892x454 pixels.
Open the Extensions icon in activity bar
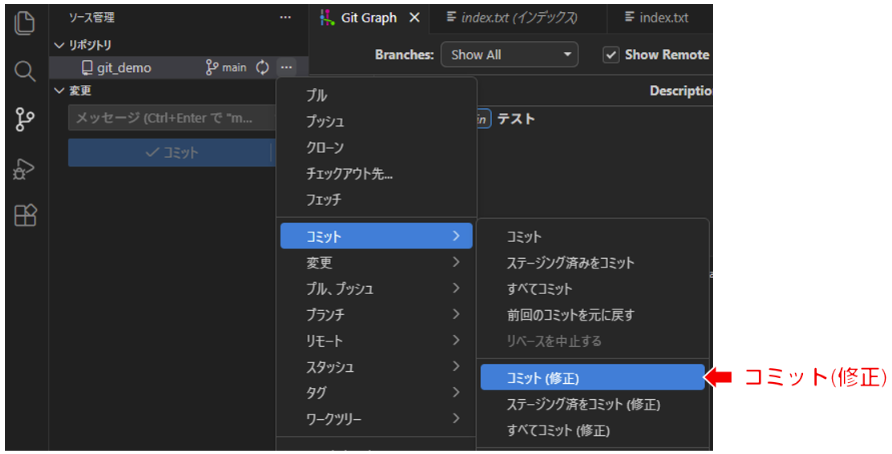pos(25,215)
